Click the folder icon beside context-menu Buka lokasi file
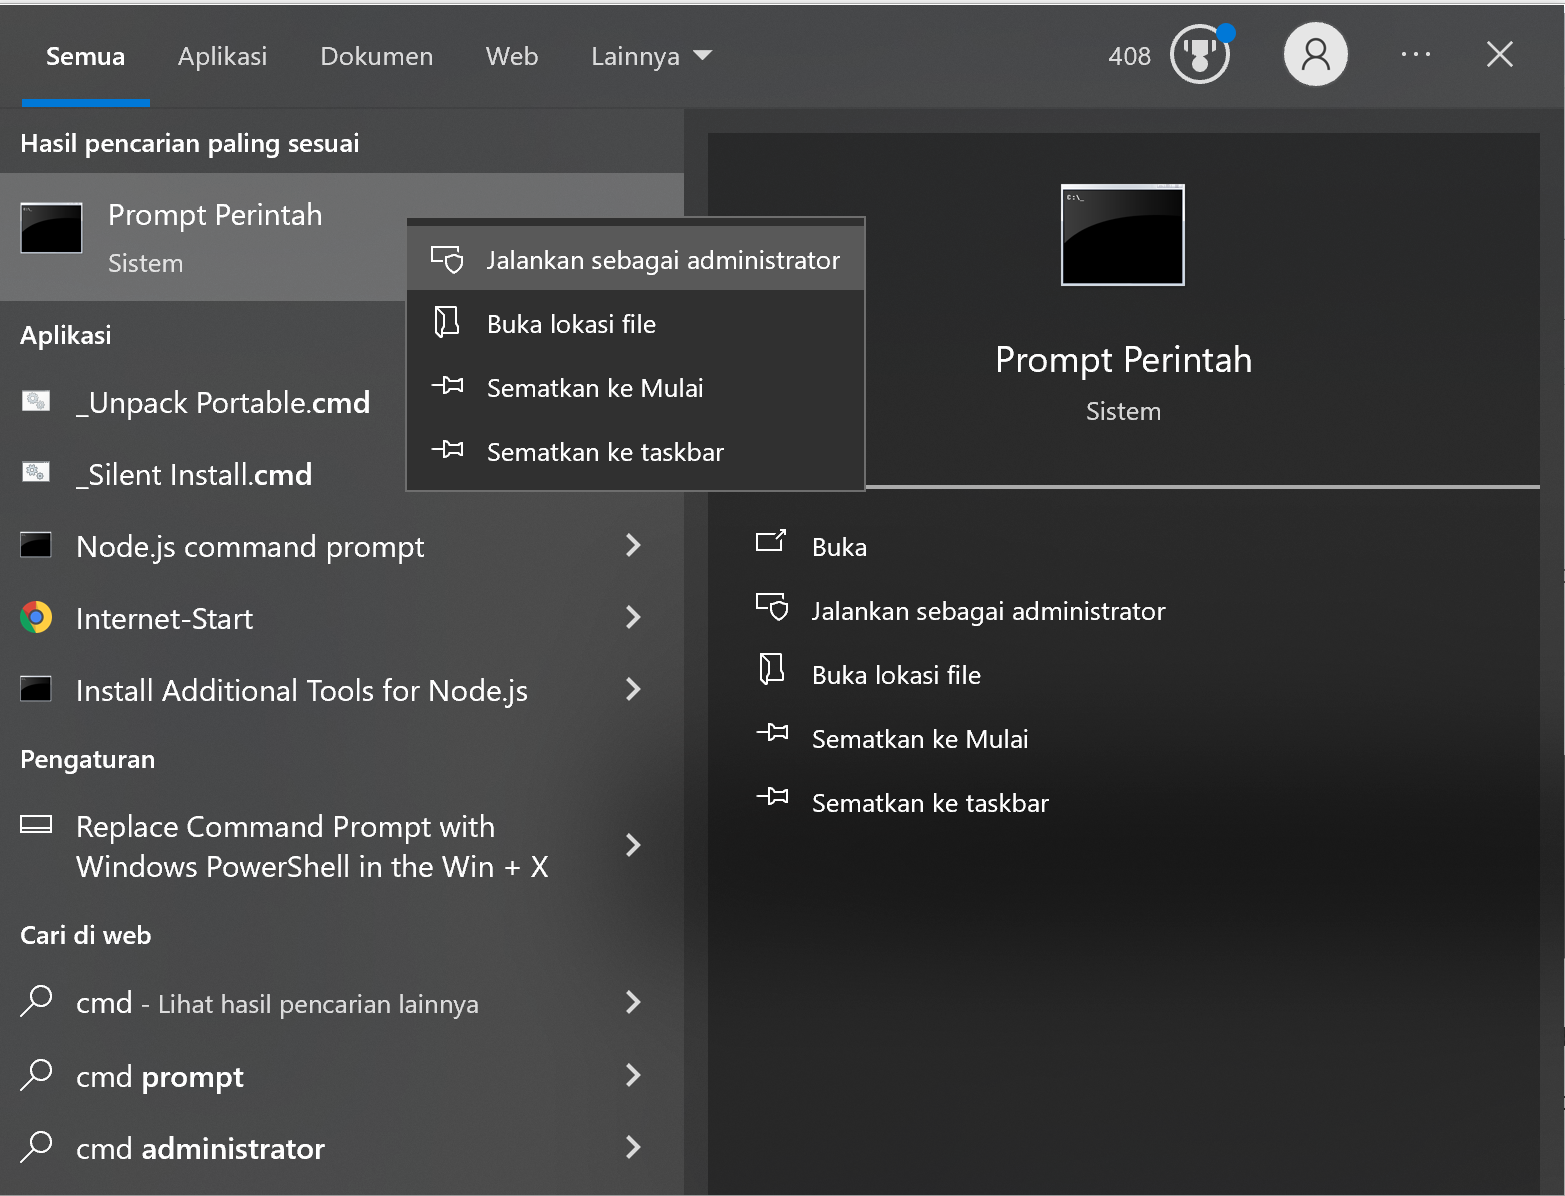The height and width of the screenshot is (1196, 1565). pos(447,322)
